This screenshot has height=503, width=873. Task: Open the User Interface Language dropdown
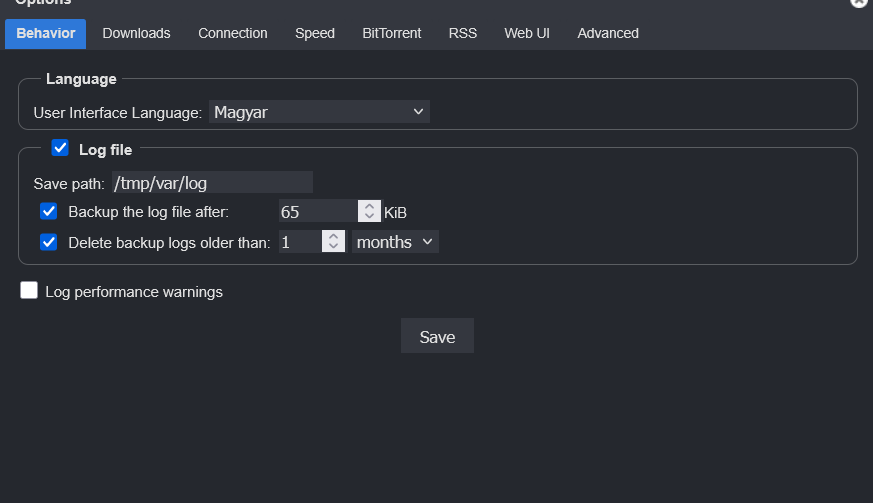coord(319,112)
